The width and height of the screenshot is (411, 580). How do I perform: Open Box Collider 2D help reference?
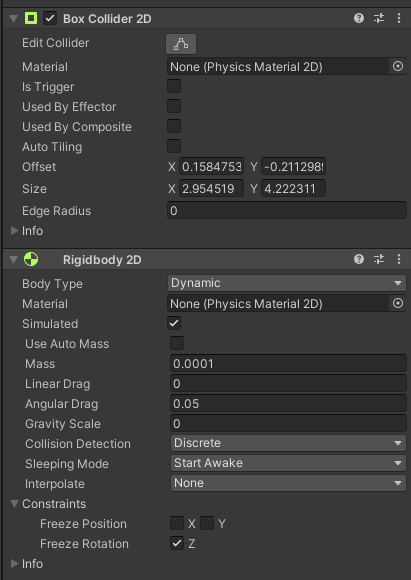[358, 18]
